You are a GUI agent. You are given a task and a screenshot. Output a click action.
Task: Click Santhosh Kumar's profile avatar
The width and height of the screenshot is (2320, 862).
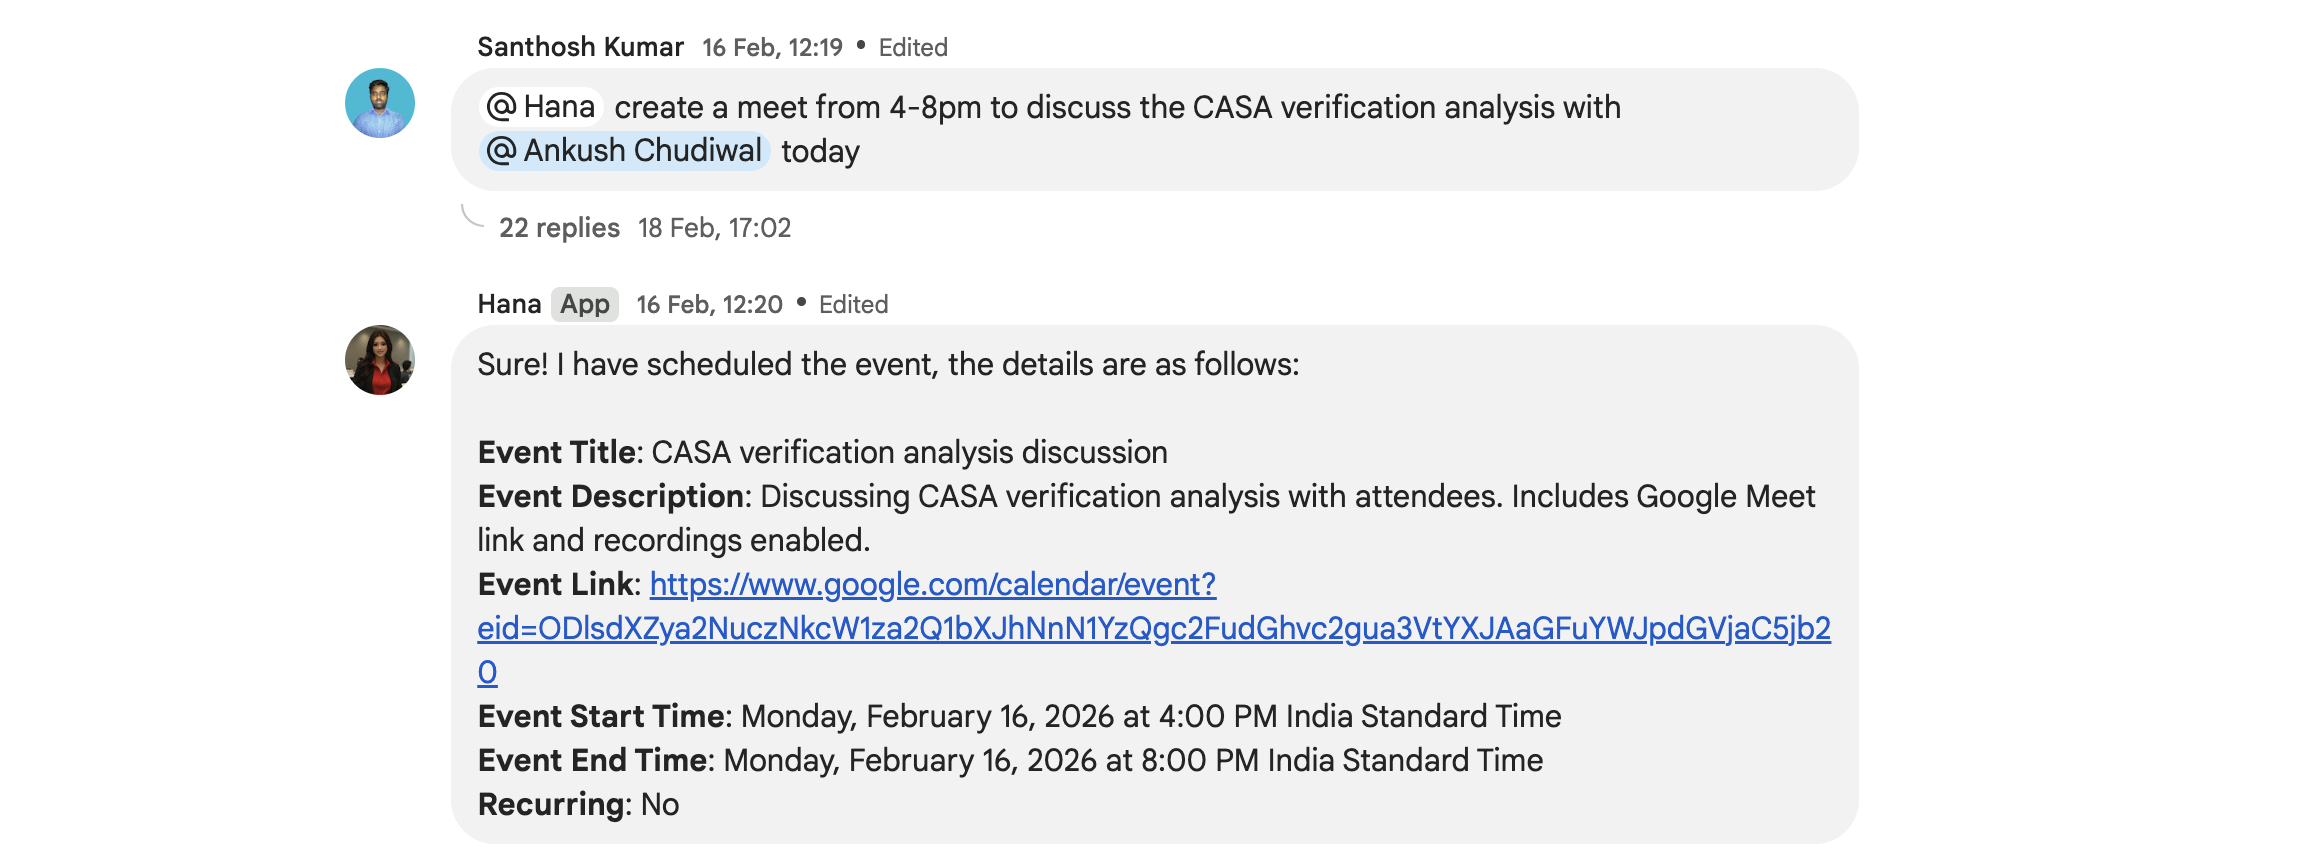pos(380,103)
